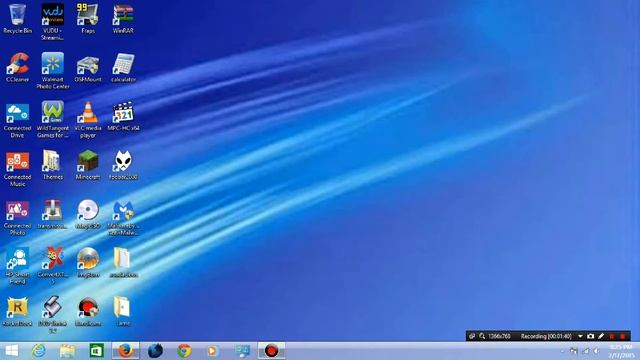The image size is (640, 360).
Task: Select the WildTangent Games shortcut
Action: point(53,120)
